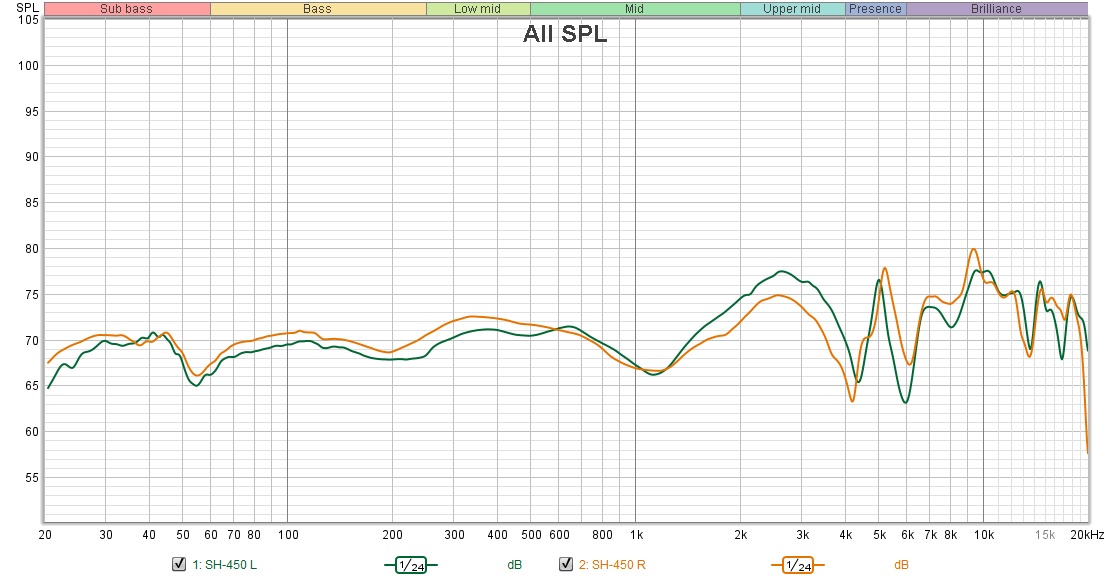Click the Brilliance frequency band label
The image size is (1110, 579).
(997, 9)
